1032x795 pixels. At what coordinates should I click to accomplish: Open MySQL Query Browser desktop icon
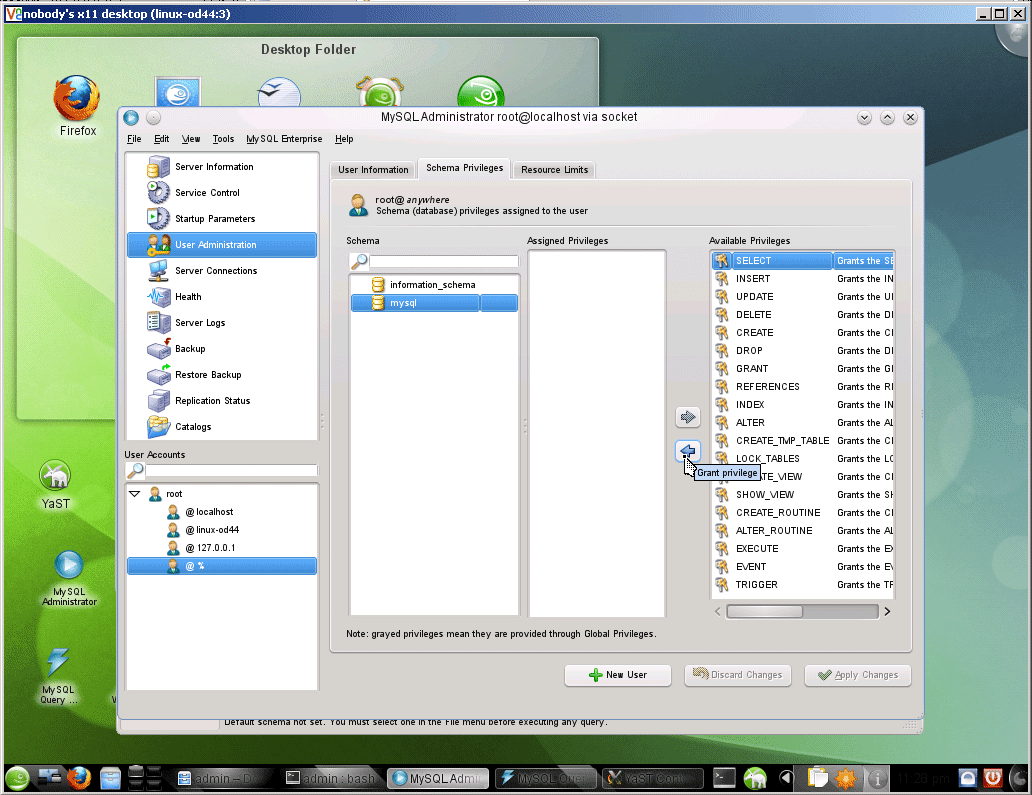[58, 676]
